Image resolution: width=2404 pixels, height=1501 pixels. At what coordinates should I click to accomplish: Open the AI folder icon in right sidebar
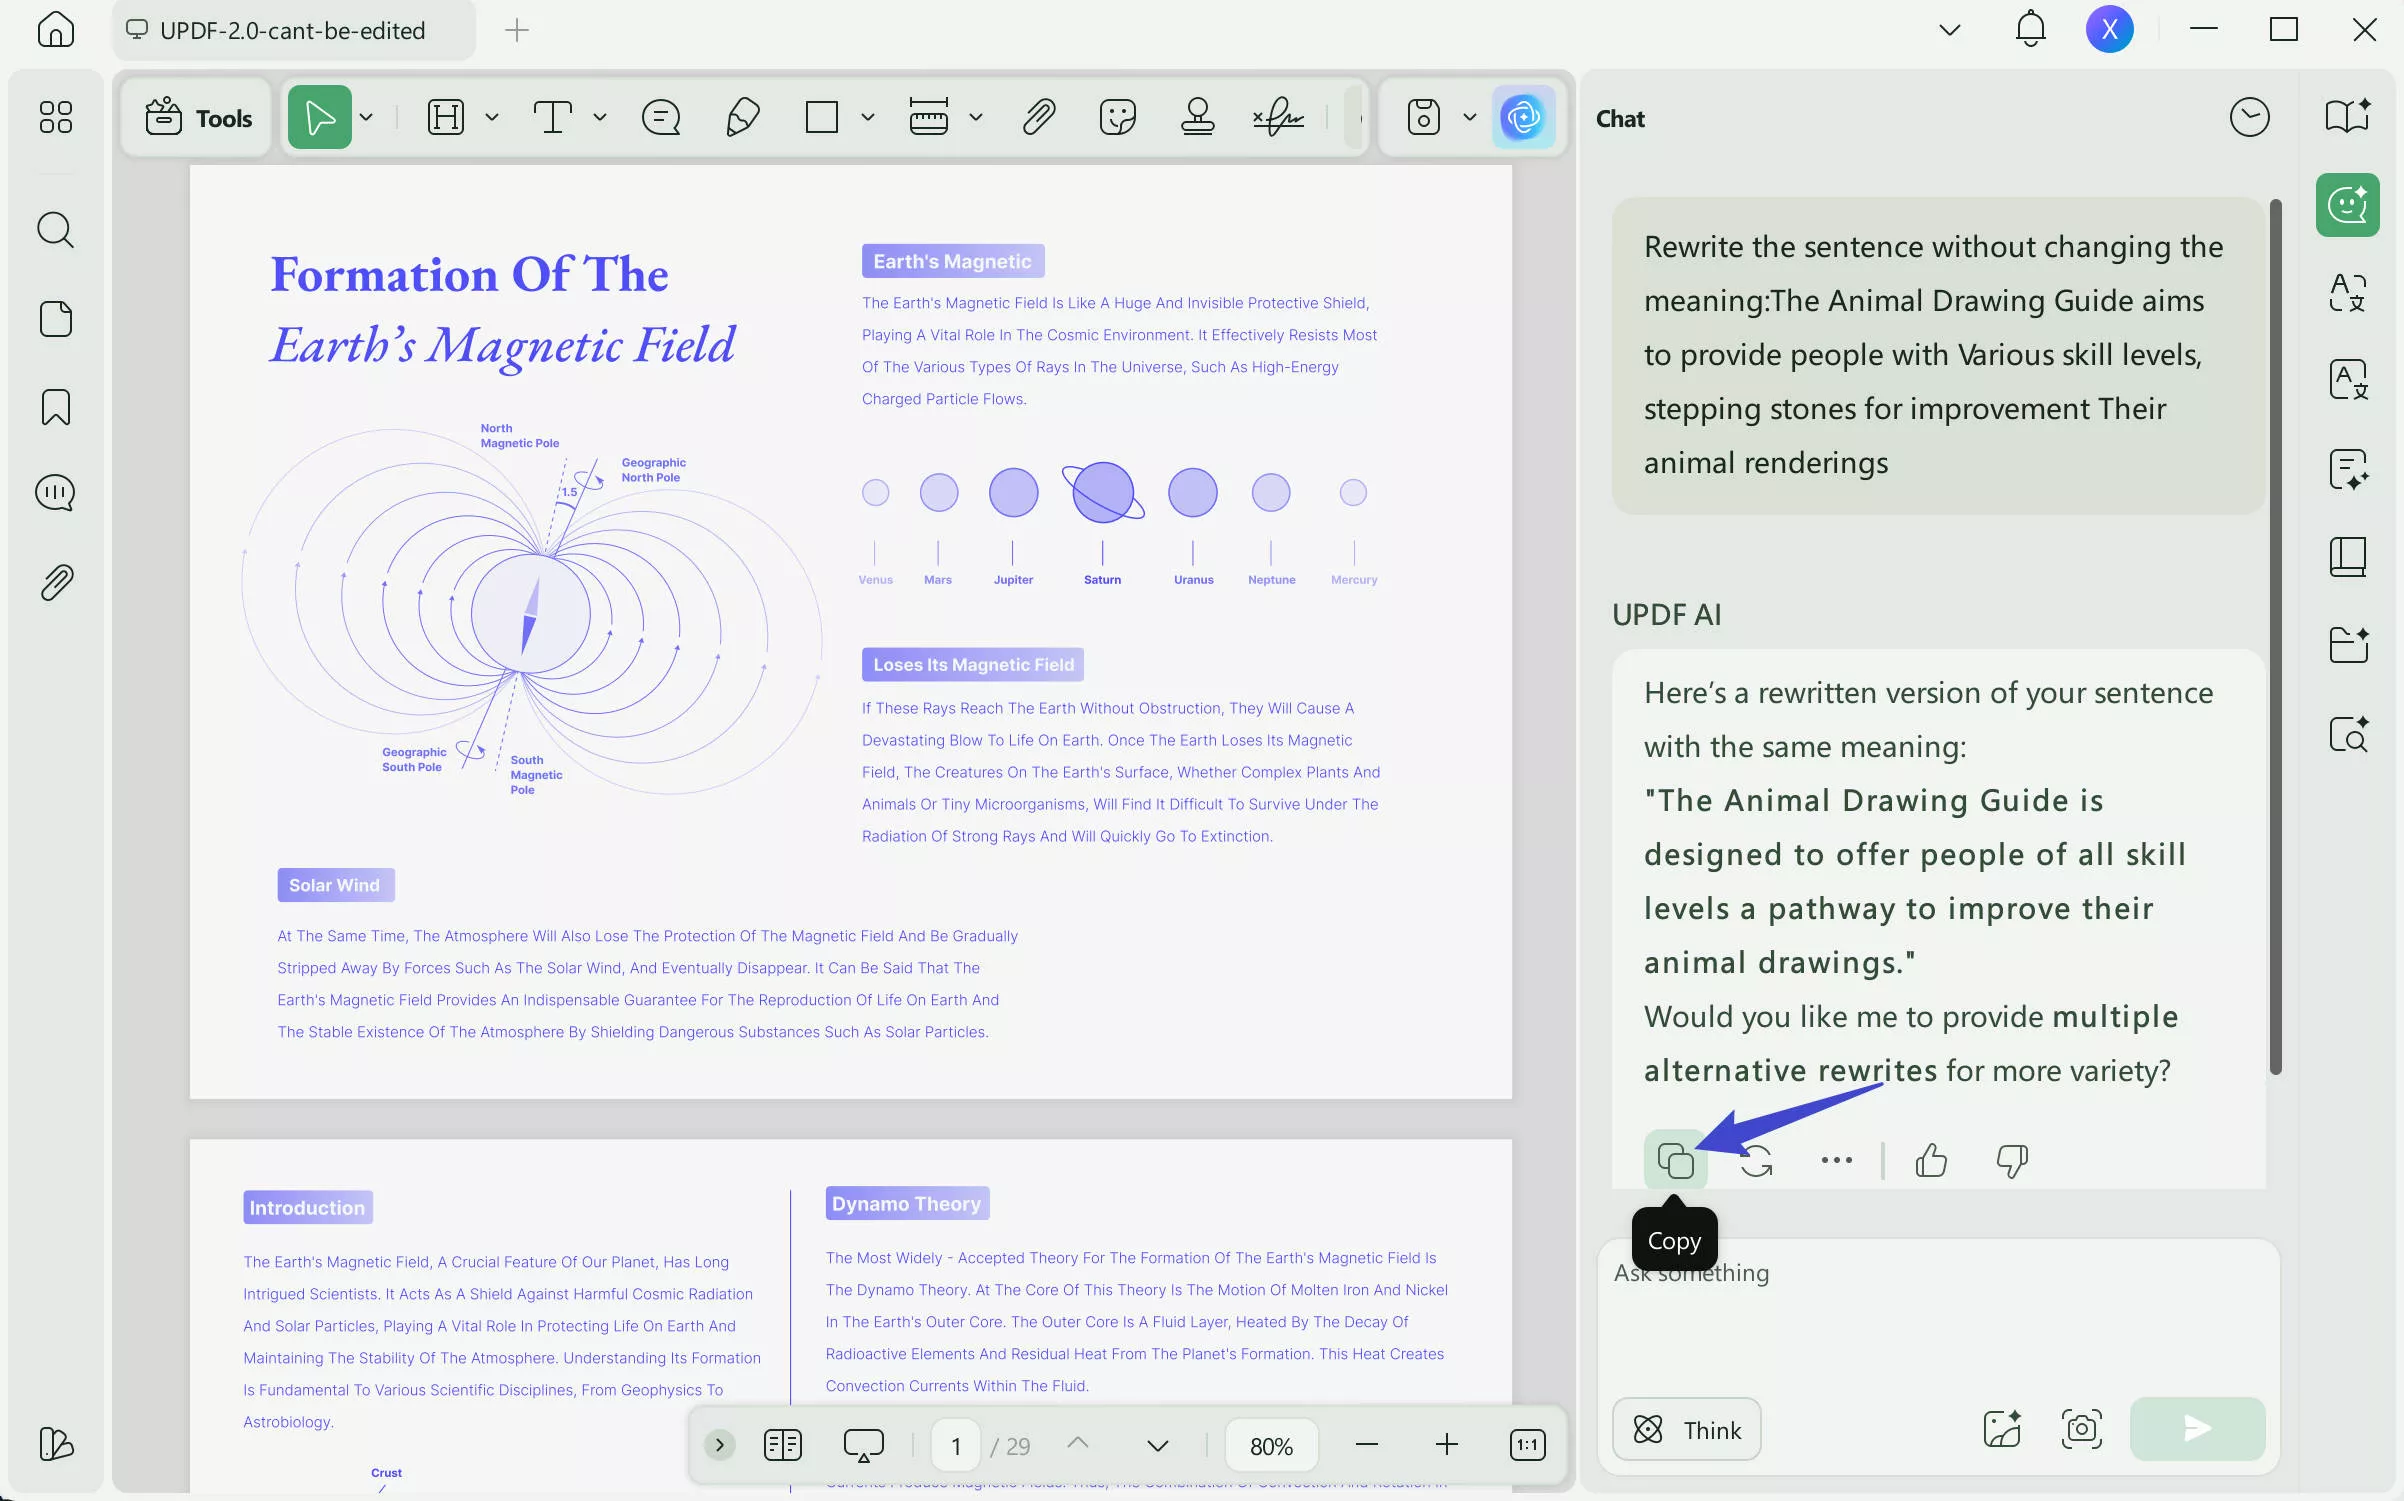(2347, 644)
